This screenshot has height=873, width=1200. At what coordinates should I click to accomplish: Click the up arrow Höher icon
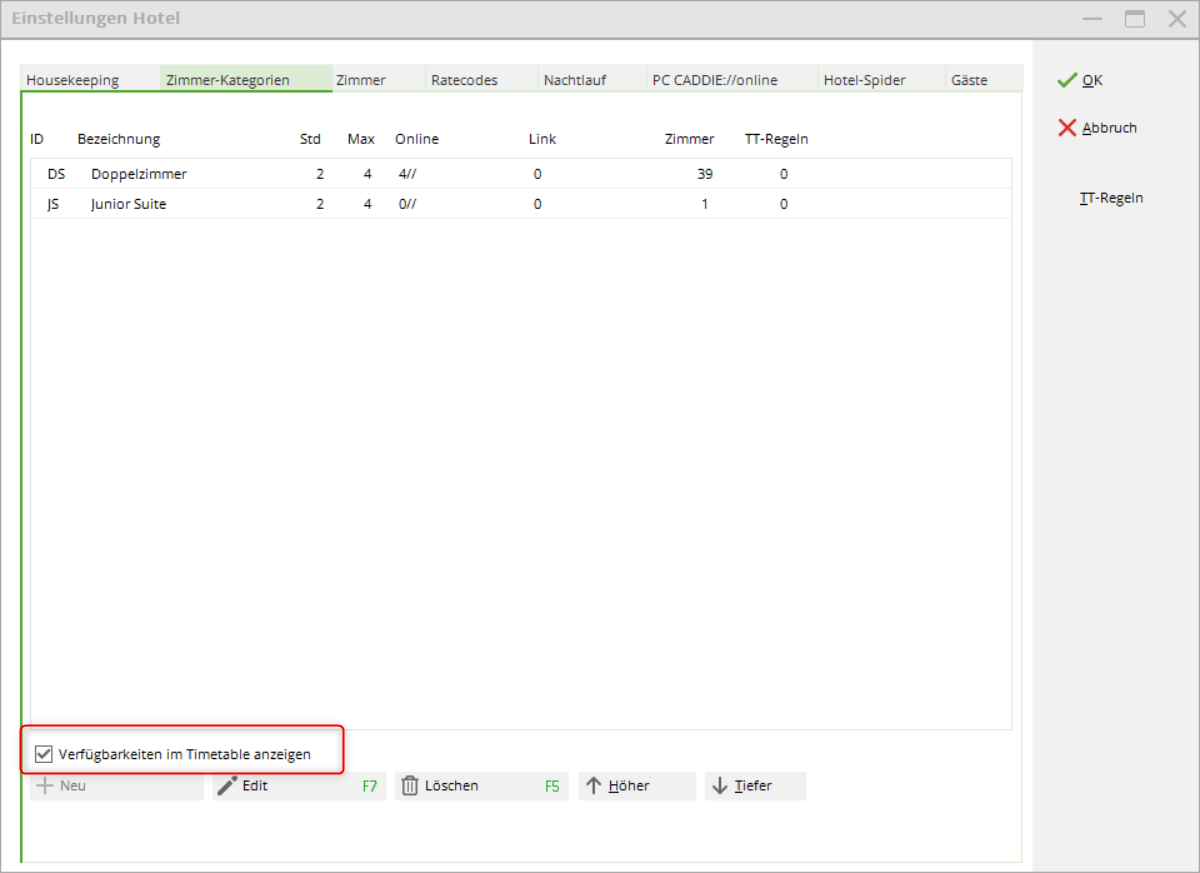593,786
